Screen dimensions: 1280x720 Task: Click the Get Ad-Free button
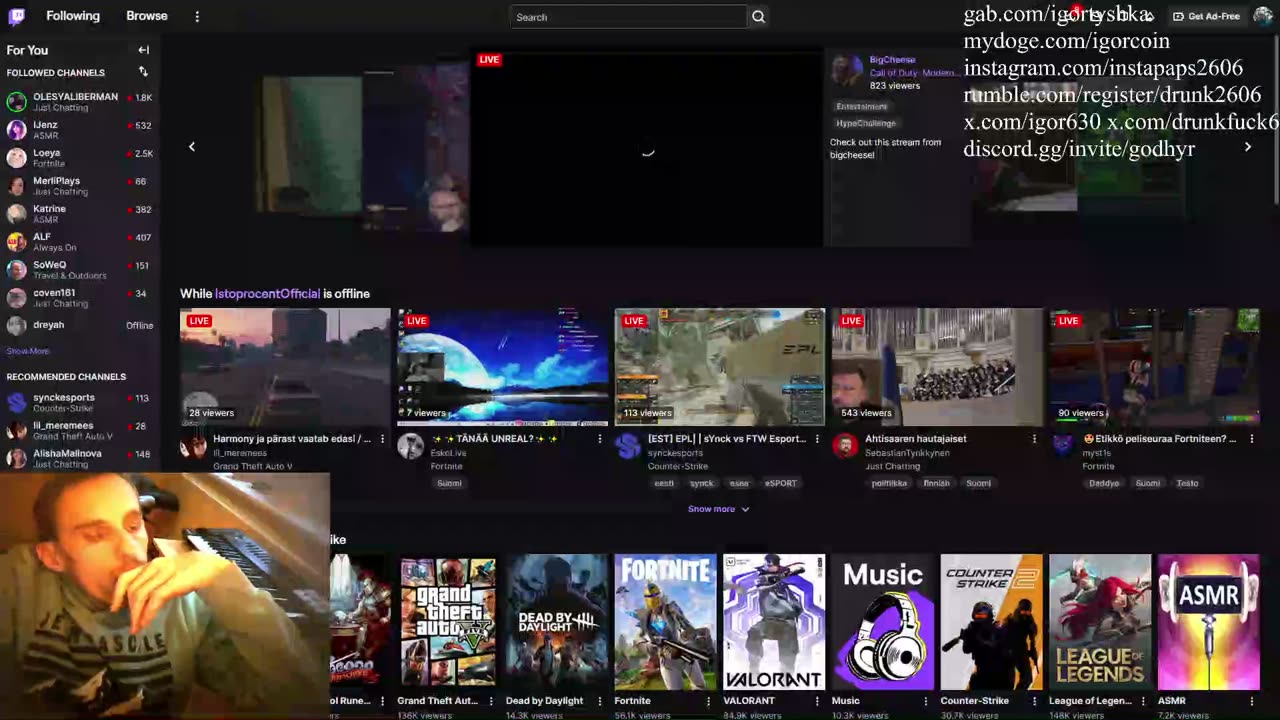(1206, 16)
